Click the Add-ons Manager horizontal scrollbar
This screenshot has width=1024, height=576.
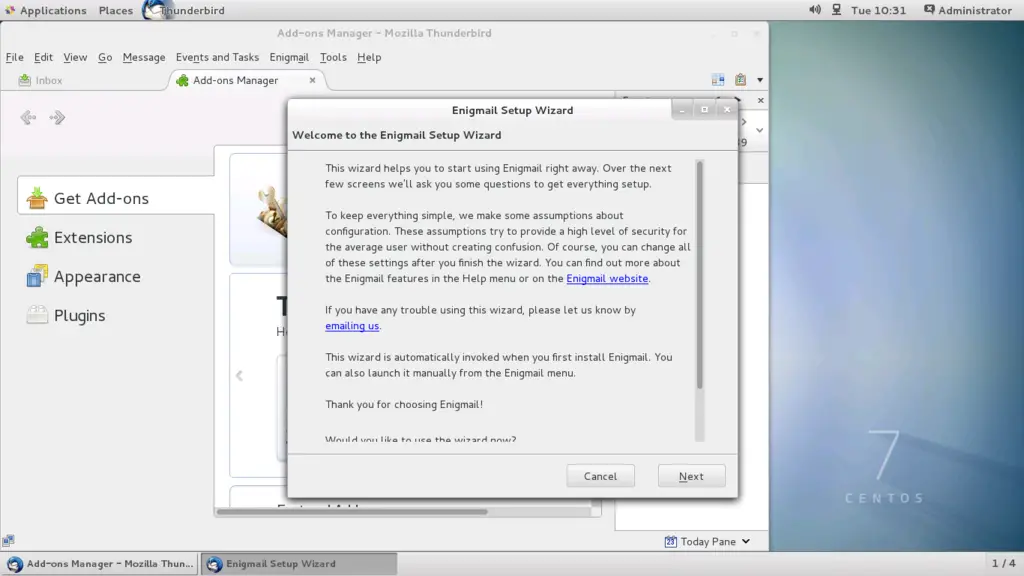[351, 511]
